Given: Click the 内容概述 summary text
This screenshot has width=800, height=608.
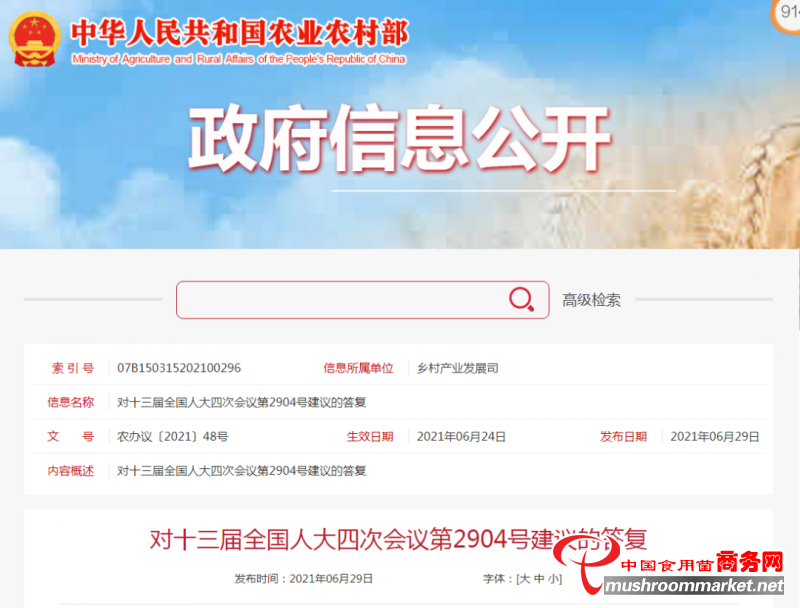Looking at the screenshot, I should [241, 471].
